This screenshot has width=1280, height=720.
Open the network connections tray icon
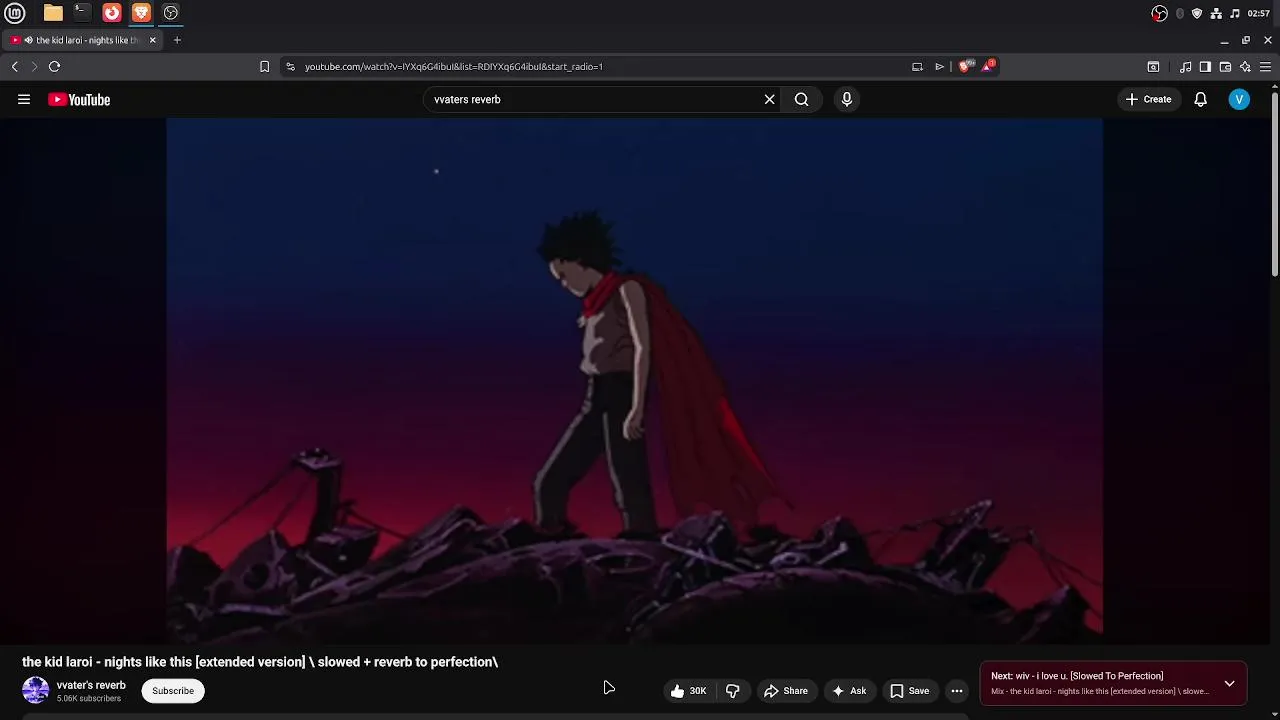tap(1216, 13)
